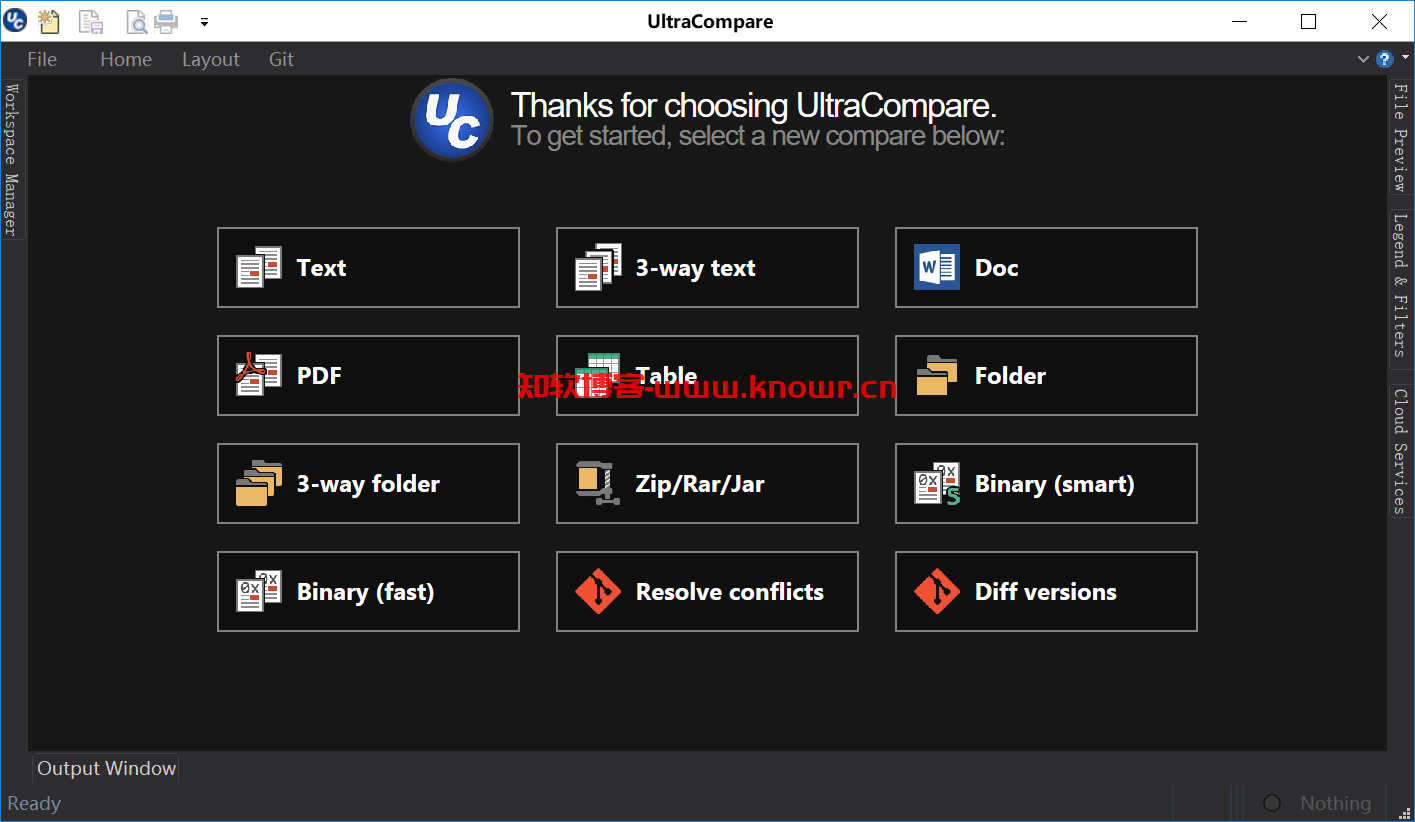Open the Output Window tab
1415x822 pixels.
pyautogui.click(x=106, y=768)
